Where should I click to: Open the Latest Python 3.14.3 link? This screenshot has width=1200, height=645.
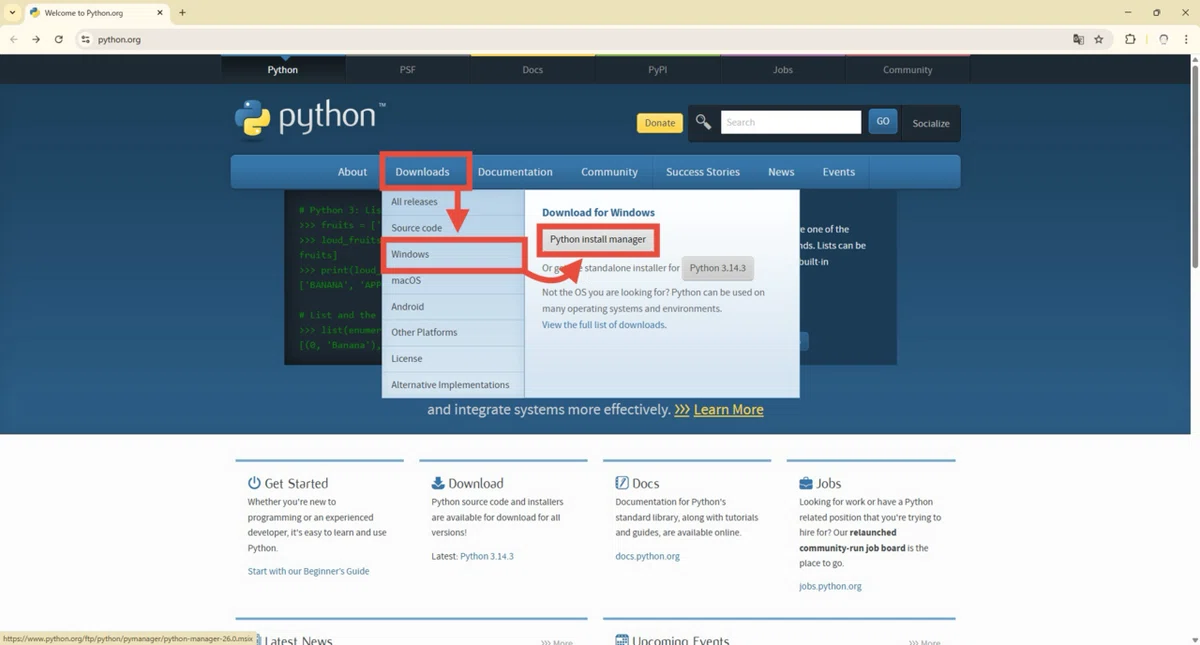[486, 556]
